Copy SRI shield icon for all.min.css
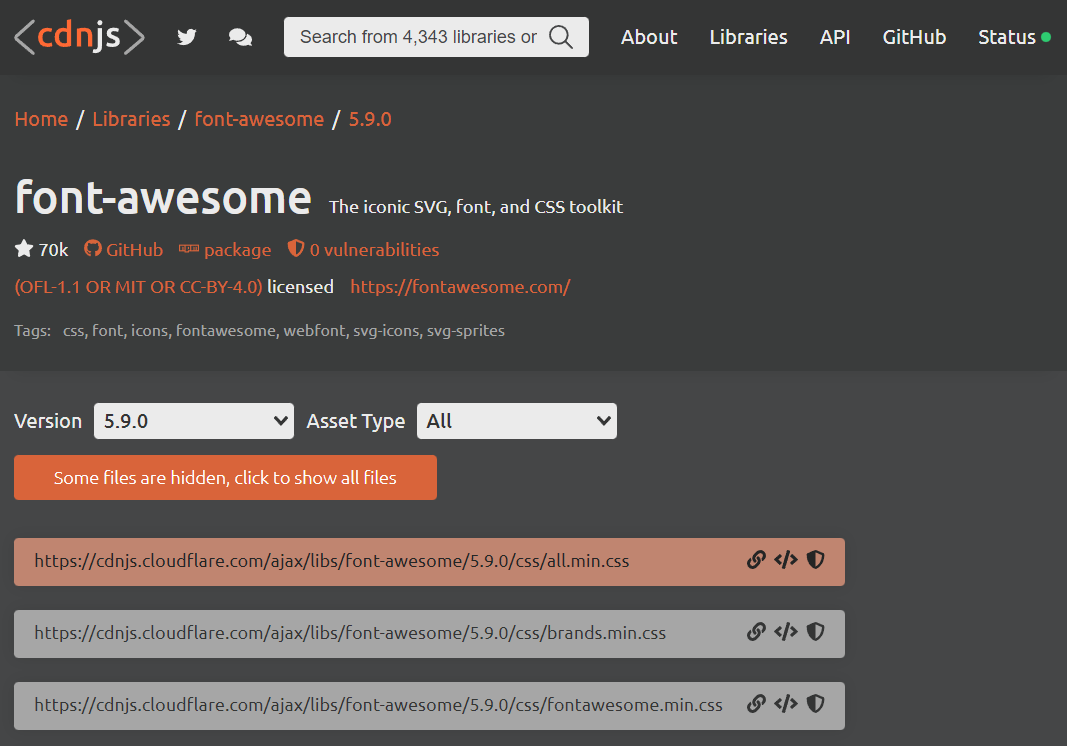 click(x=815, y=560)
